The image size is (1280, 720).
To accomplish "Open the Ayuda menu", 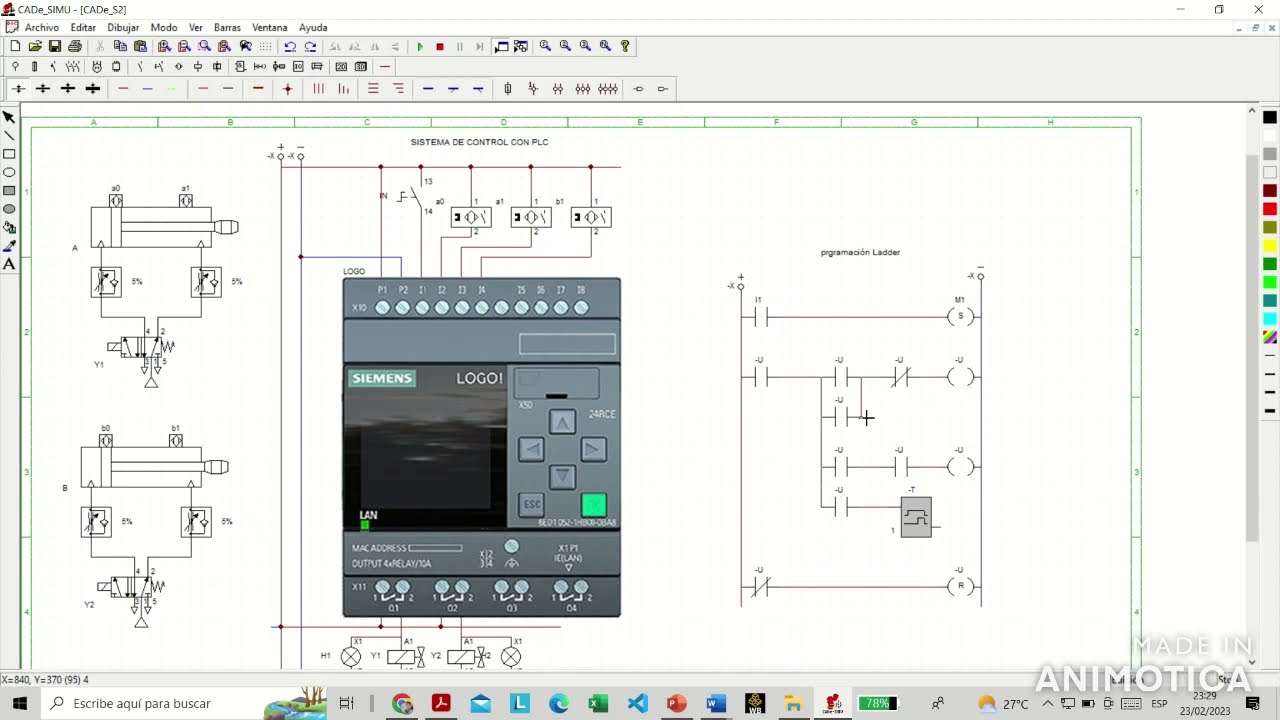I will pos(313,27).
